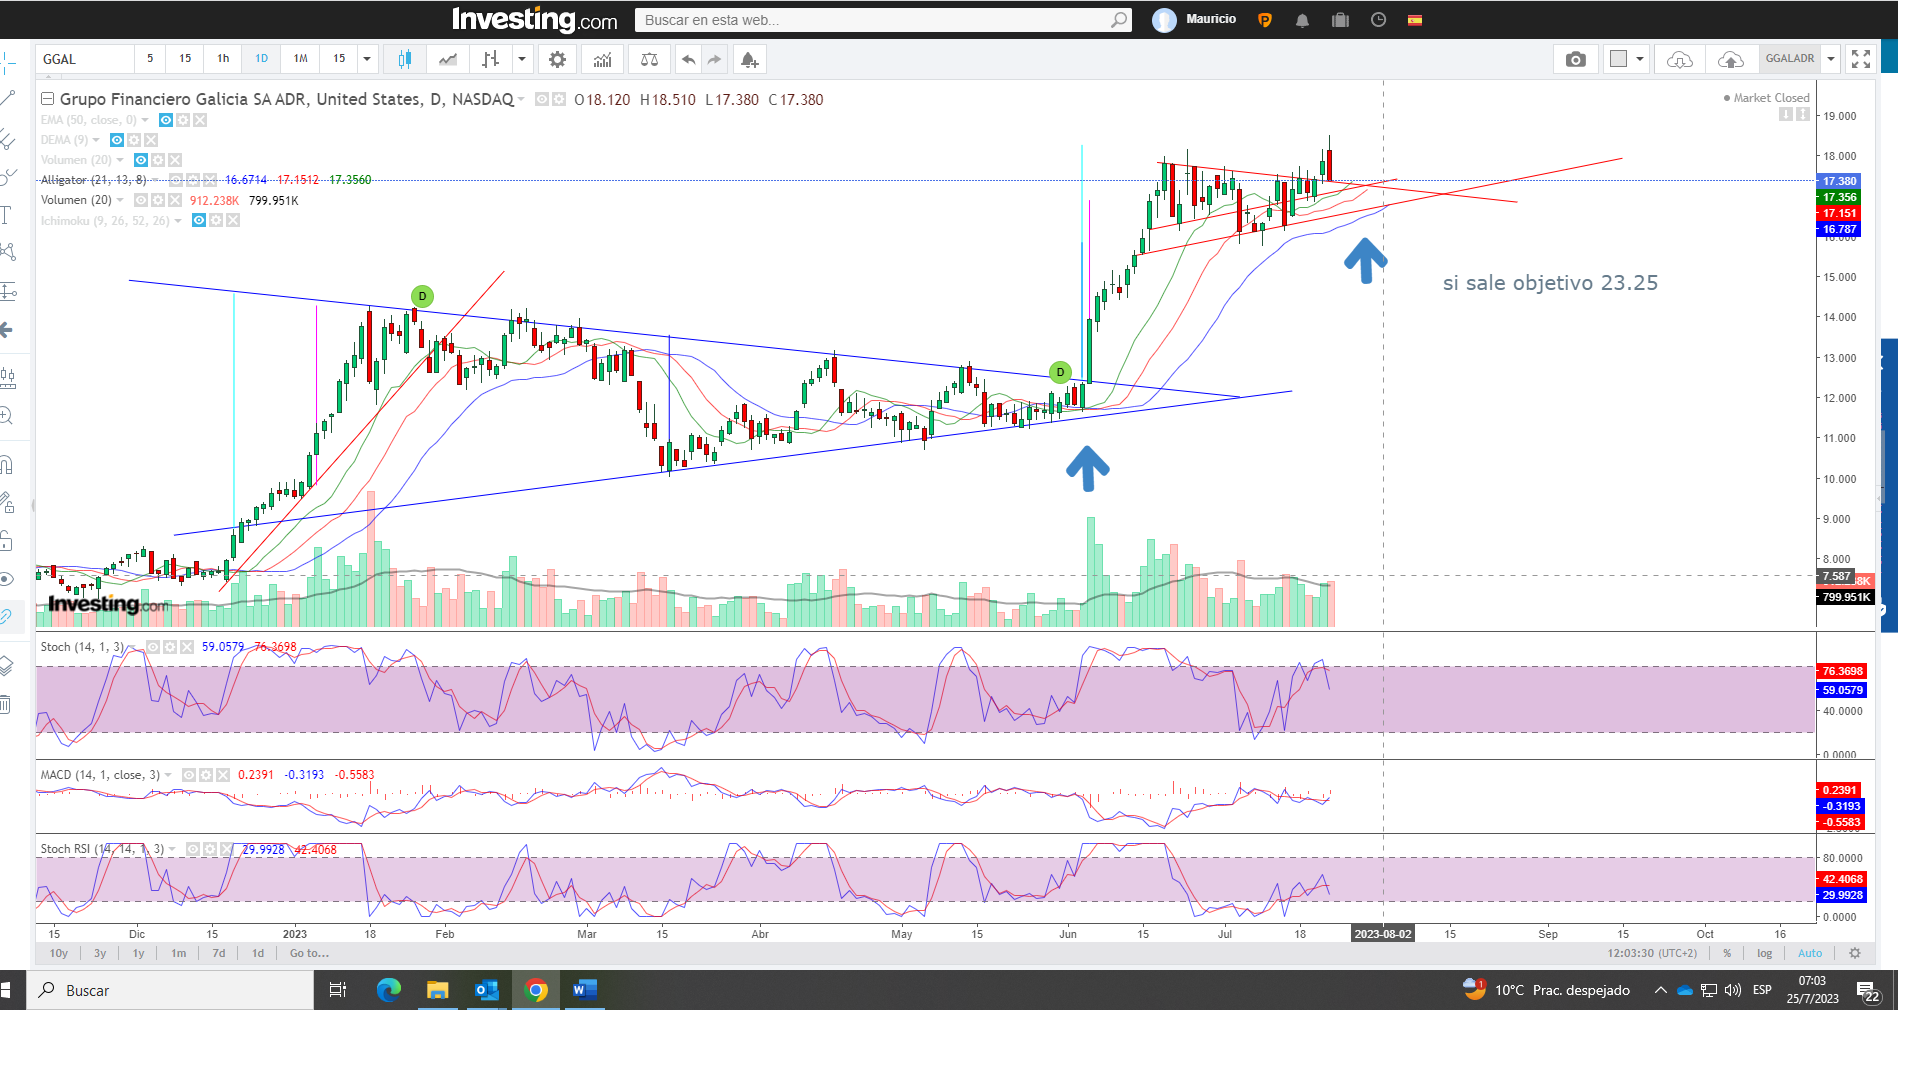This screenshot has width=1920, height=1080.
Task: Expand the time interval dropdown arrow
Action: click(367, 59)
